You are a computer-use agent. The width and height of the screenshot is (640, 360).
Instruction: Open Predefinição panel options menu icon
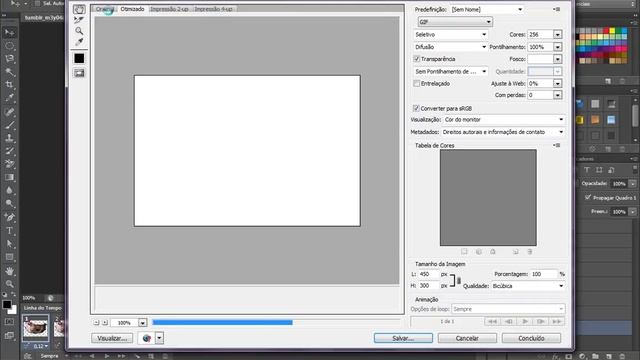557,9
